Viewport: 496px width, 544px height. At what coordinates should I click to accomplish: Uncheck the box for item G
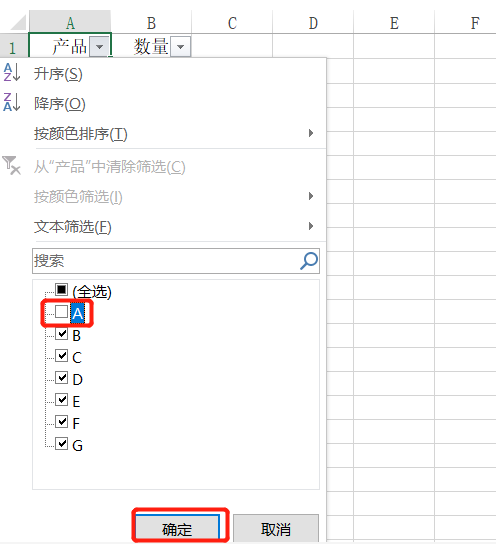point(61,443)
